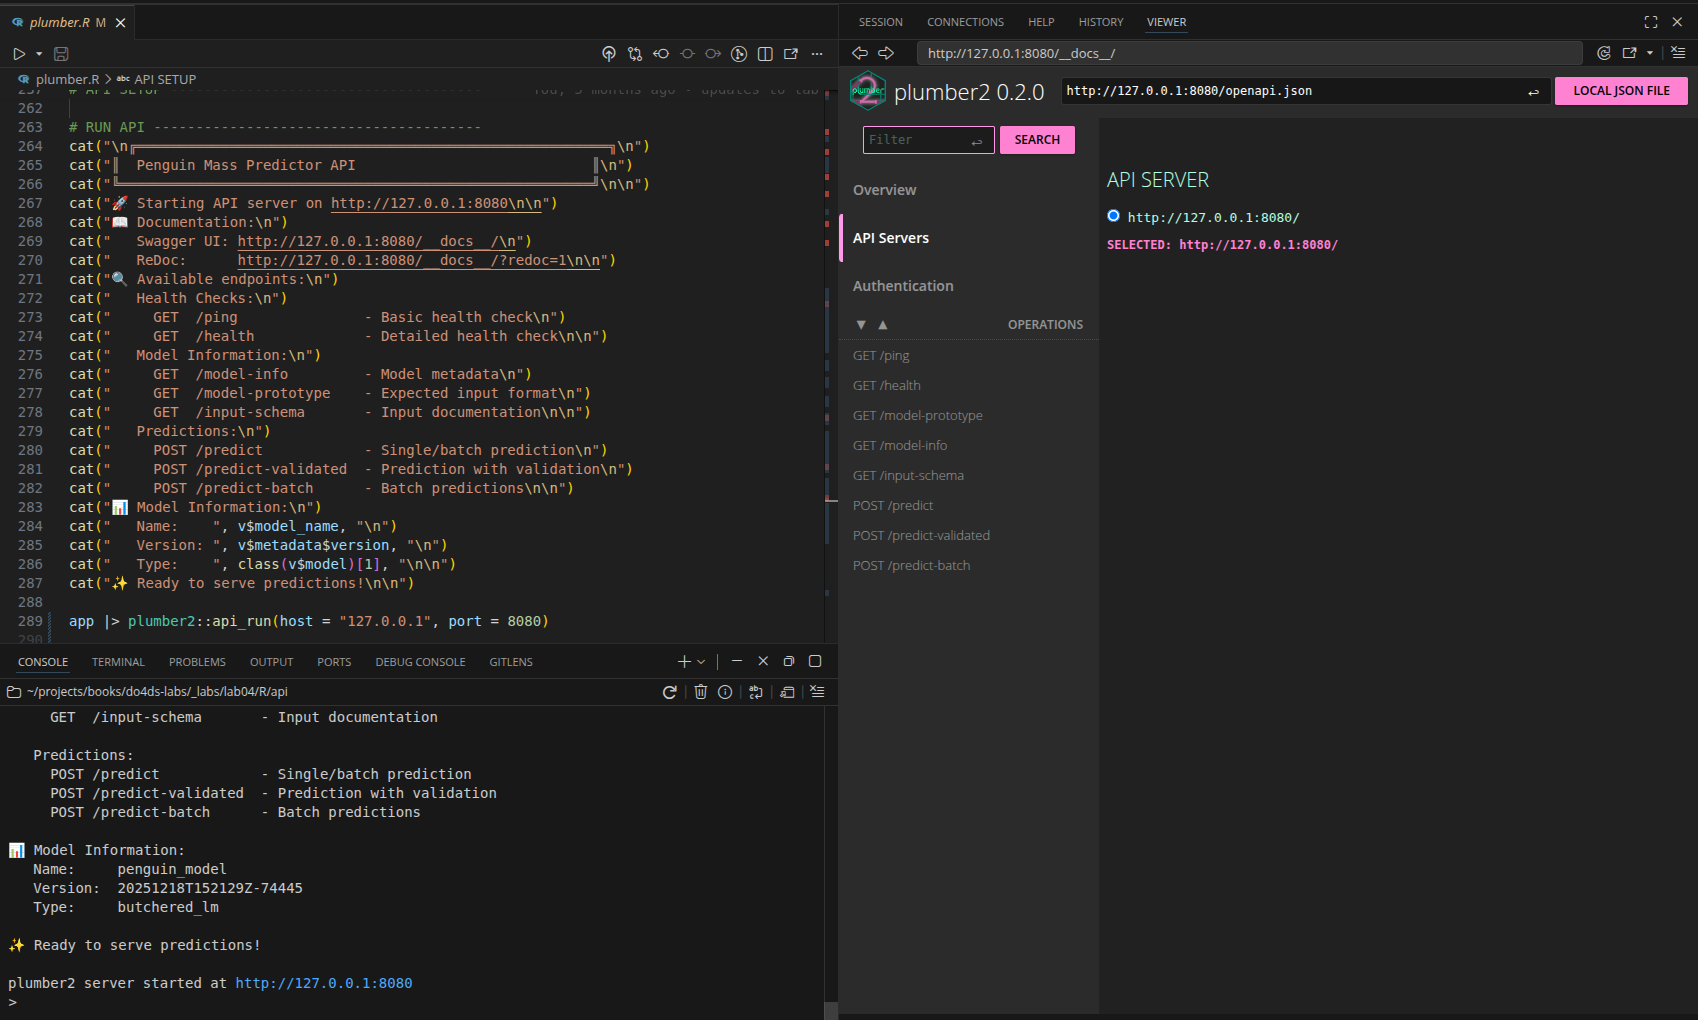Screen dimensions: 1698x1020
Task: Collapse all operations with down triangle
Action: pyautogui.click(x=861, y=325)
